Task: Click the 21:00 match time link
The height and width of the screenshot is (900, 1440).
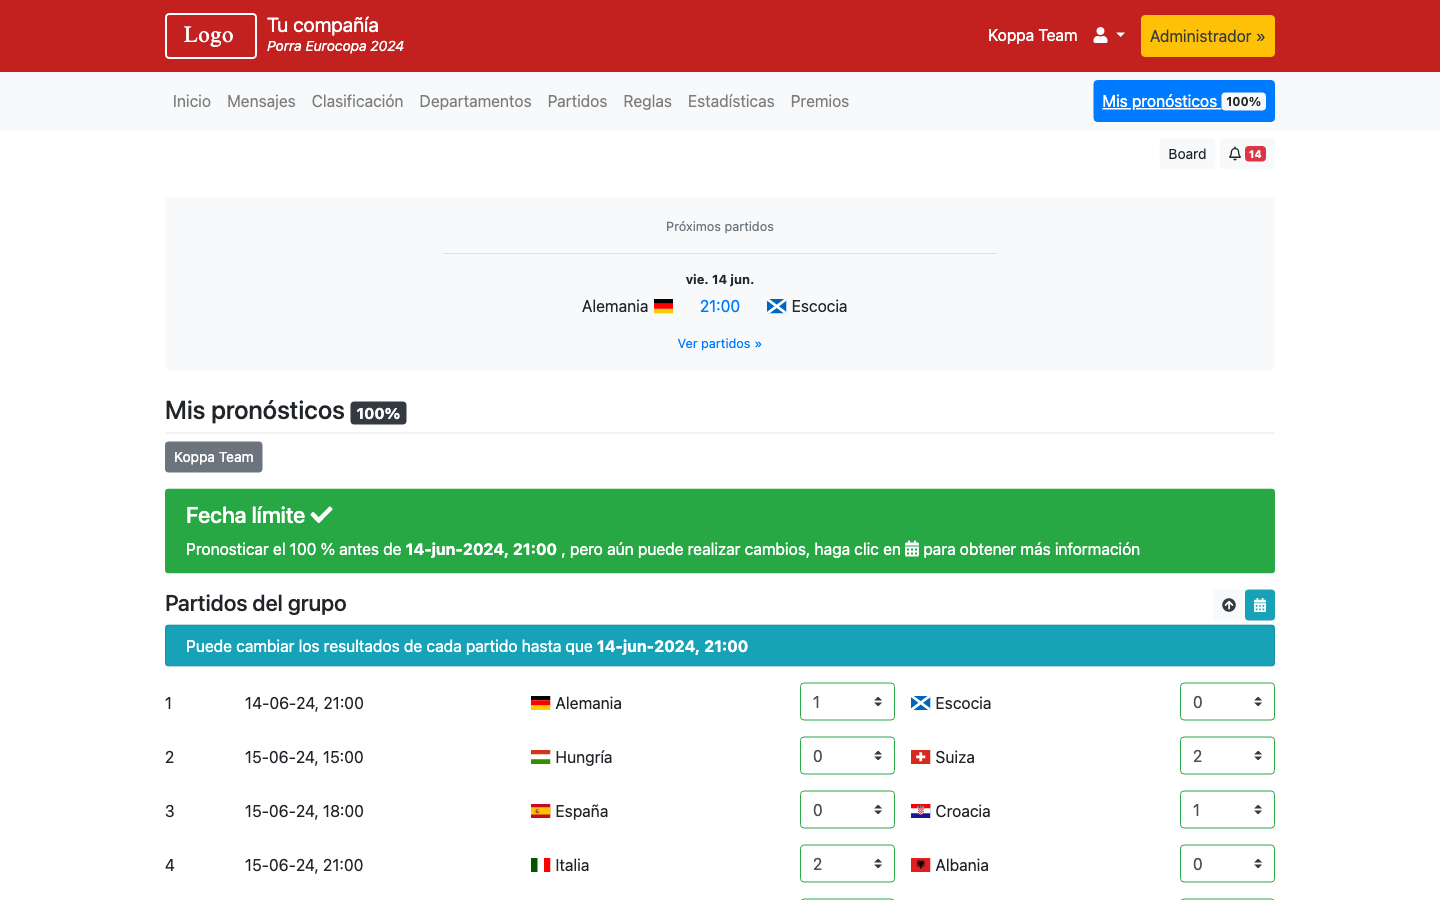Action: pyautogui.click(x=720, y=306)
